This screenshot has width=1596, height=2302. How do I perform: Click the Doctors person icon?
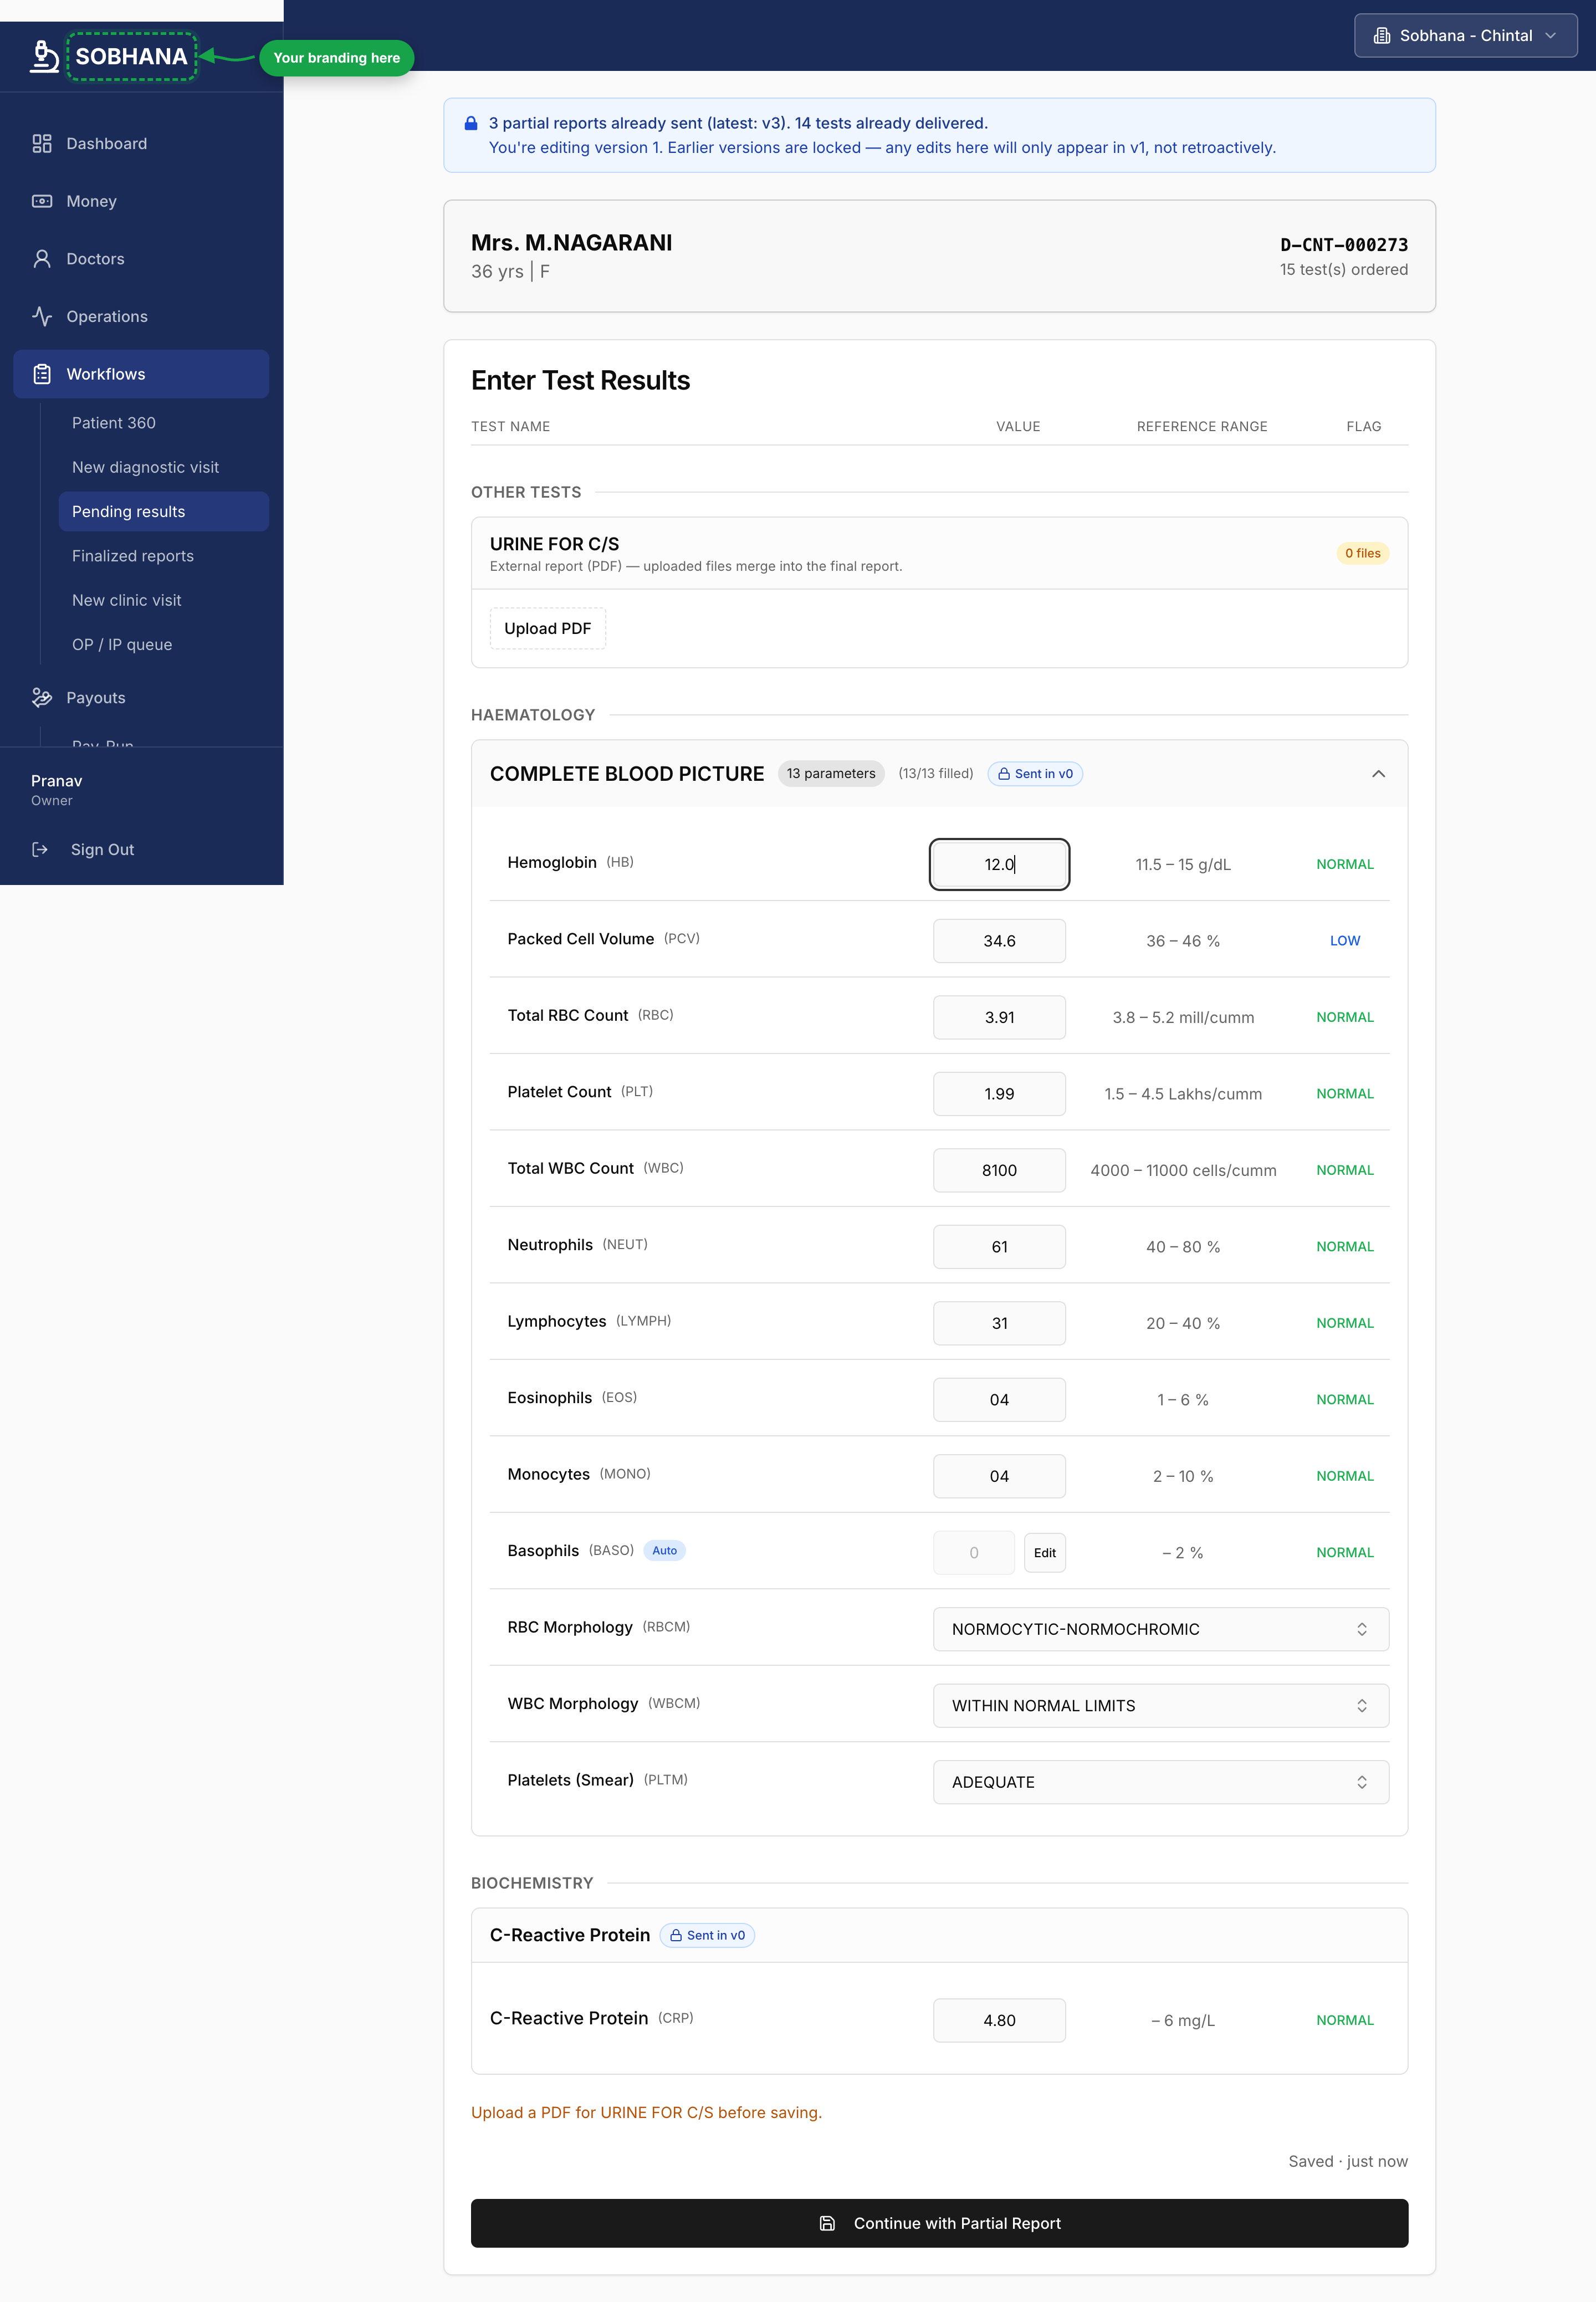coord(42,259)
